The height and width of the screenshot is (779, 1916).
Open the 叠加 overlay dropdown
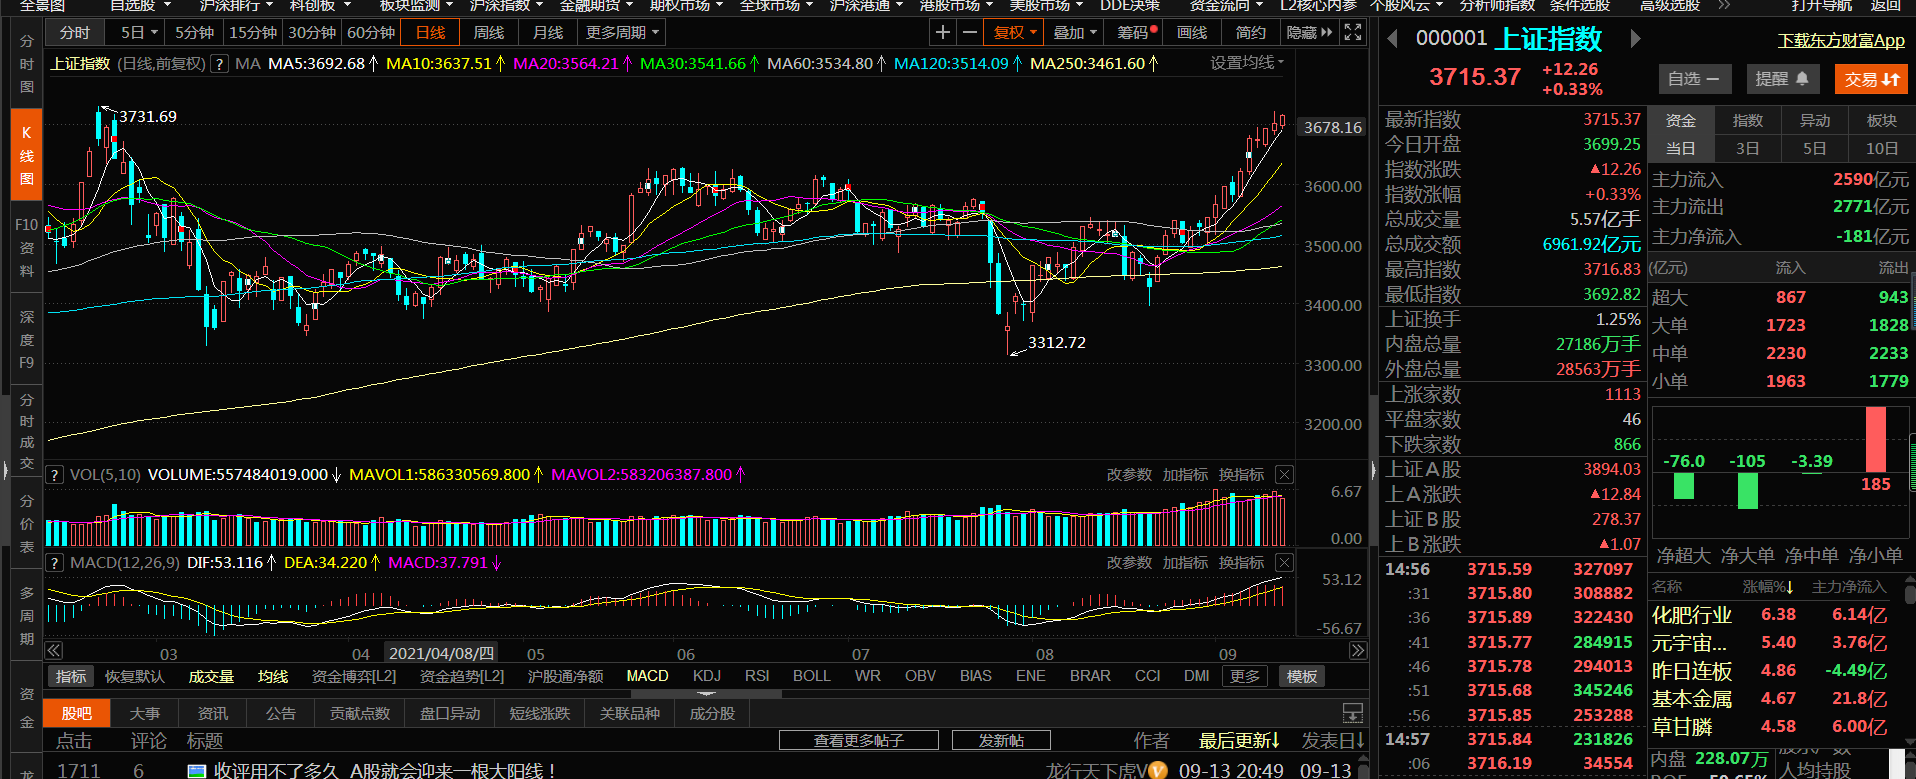1075,33
